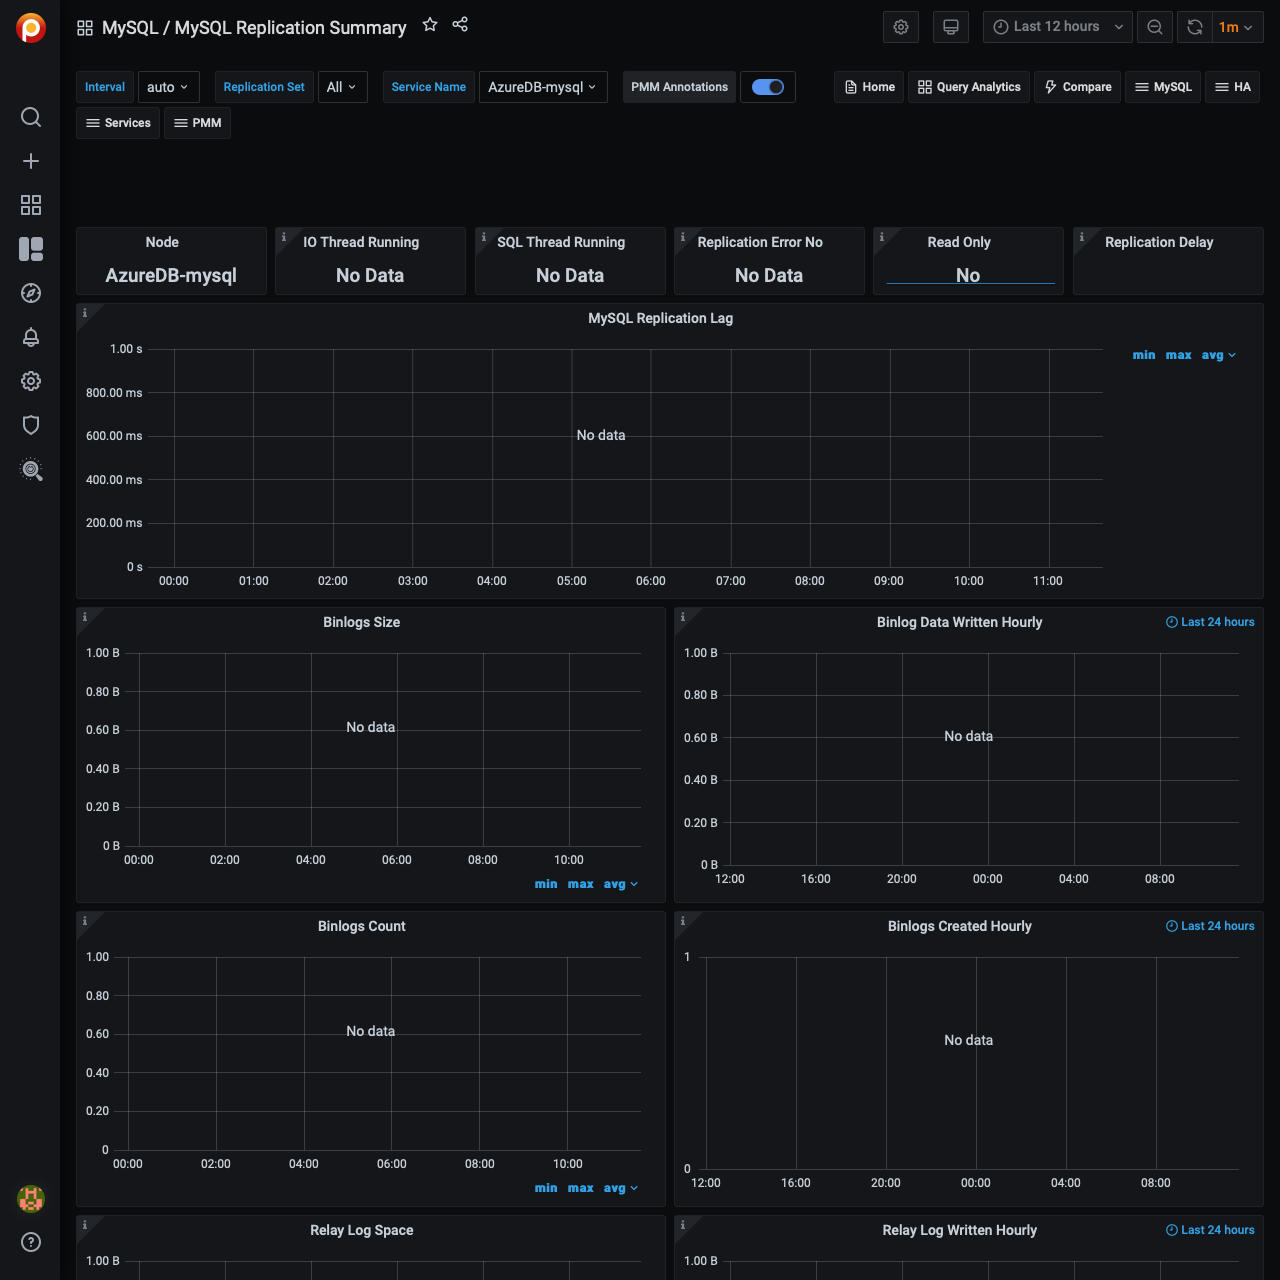Open the 1m refresh interval dropdown
Screen dimensions: 1280x1280
1236,27
